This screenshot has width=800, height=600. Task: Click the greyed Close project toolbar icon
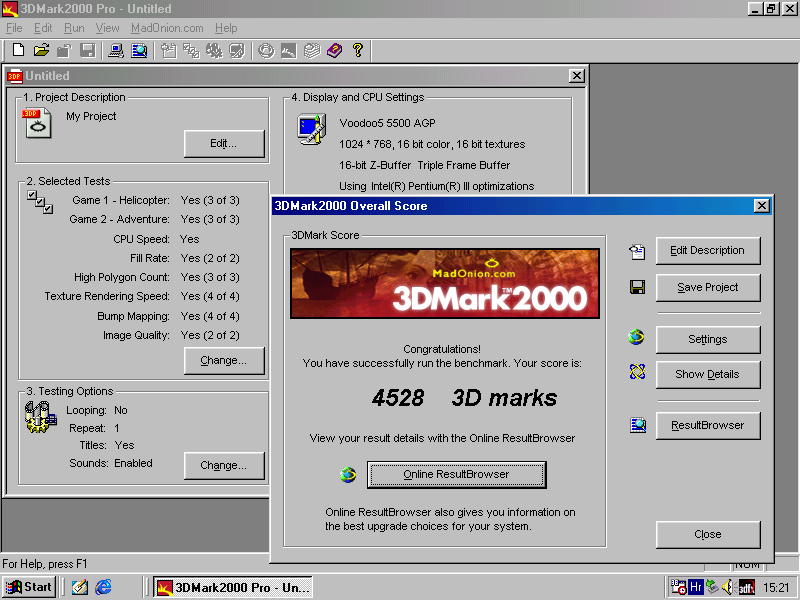coord(64,50)
